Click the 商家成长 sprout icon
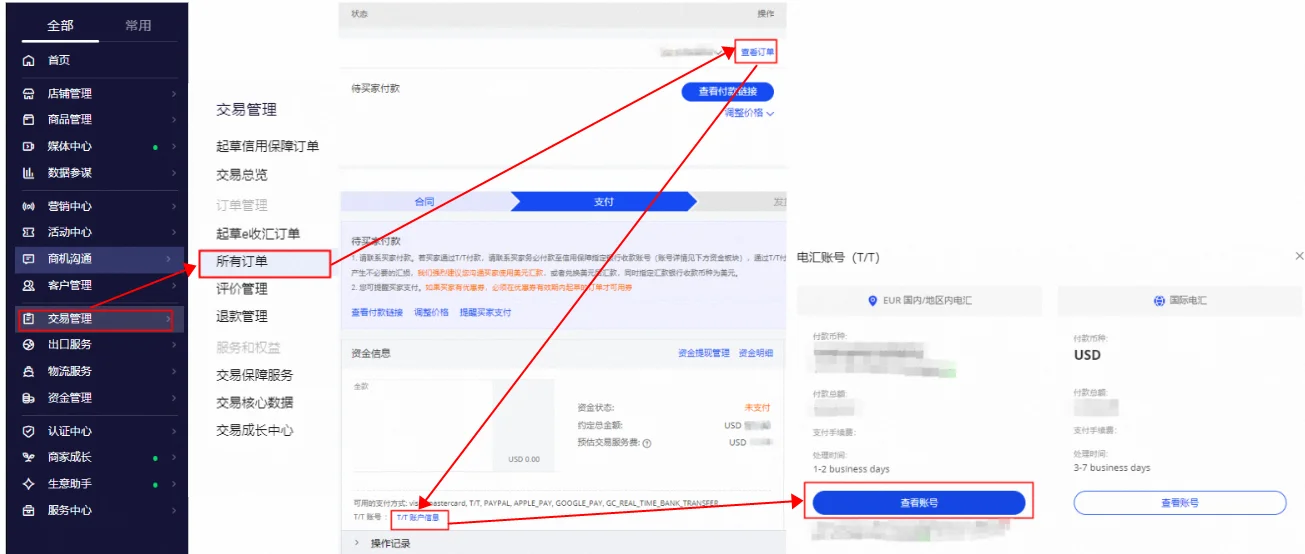The width and height of the screenshot is (1305, 554). point(28,458)
